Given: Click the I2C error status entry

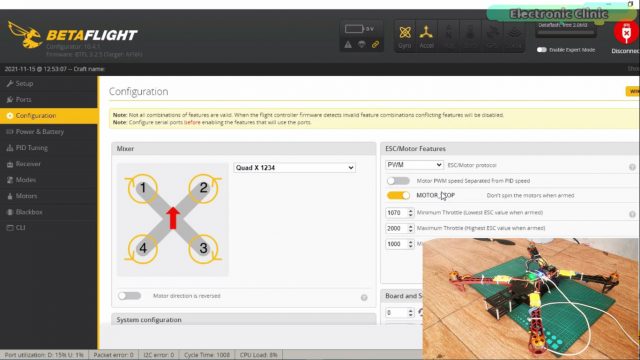Looking at the screenshot, I should [x=159, y=355].
